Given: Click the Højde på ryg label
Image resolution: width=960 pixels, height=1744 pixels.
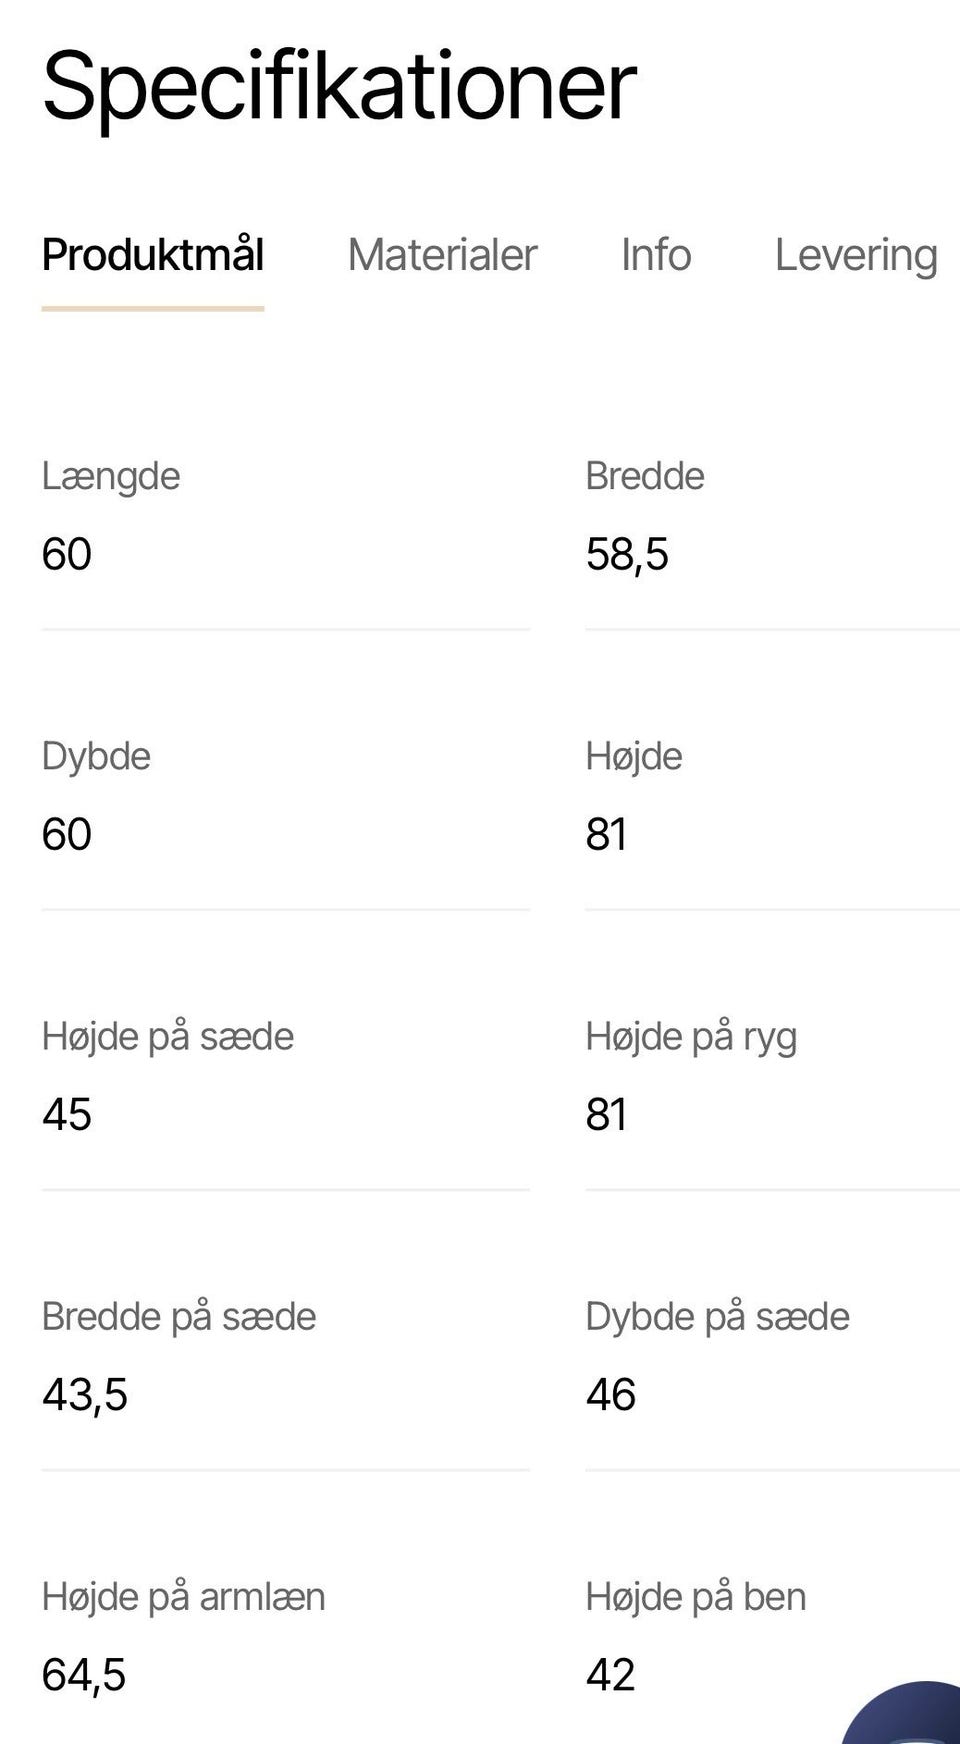Looking at the screenshot, I should pos(691,1037).
